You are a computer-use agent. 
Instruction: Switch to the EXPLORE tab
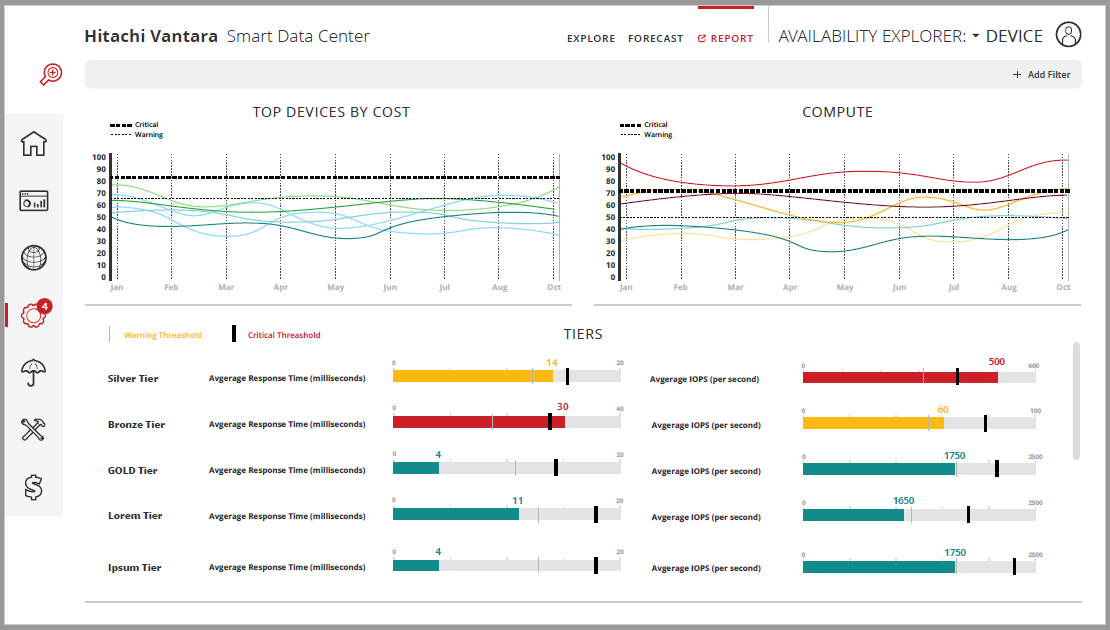pos(591,38)
